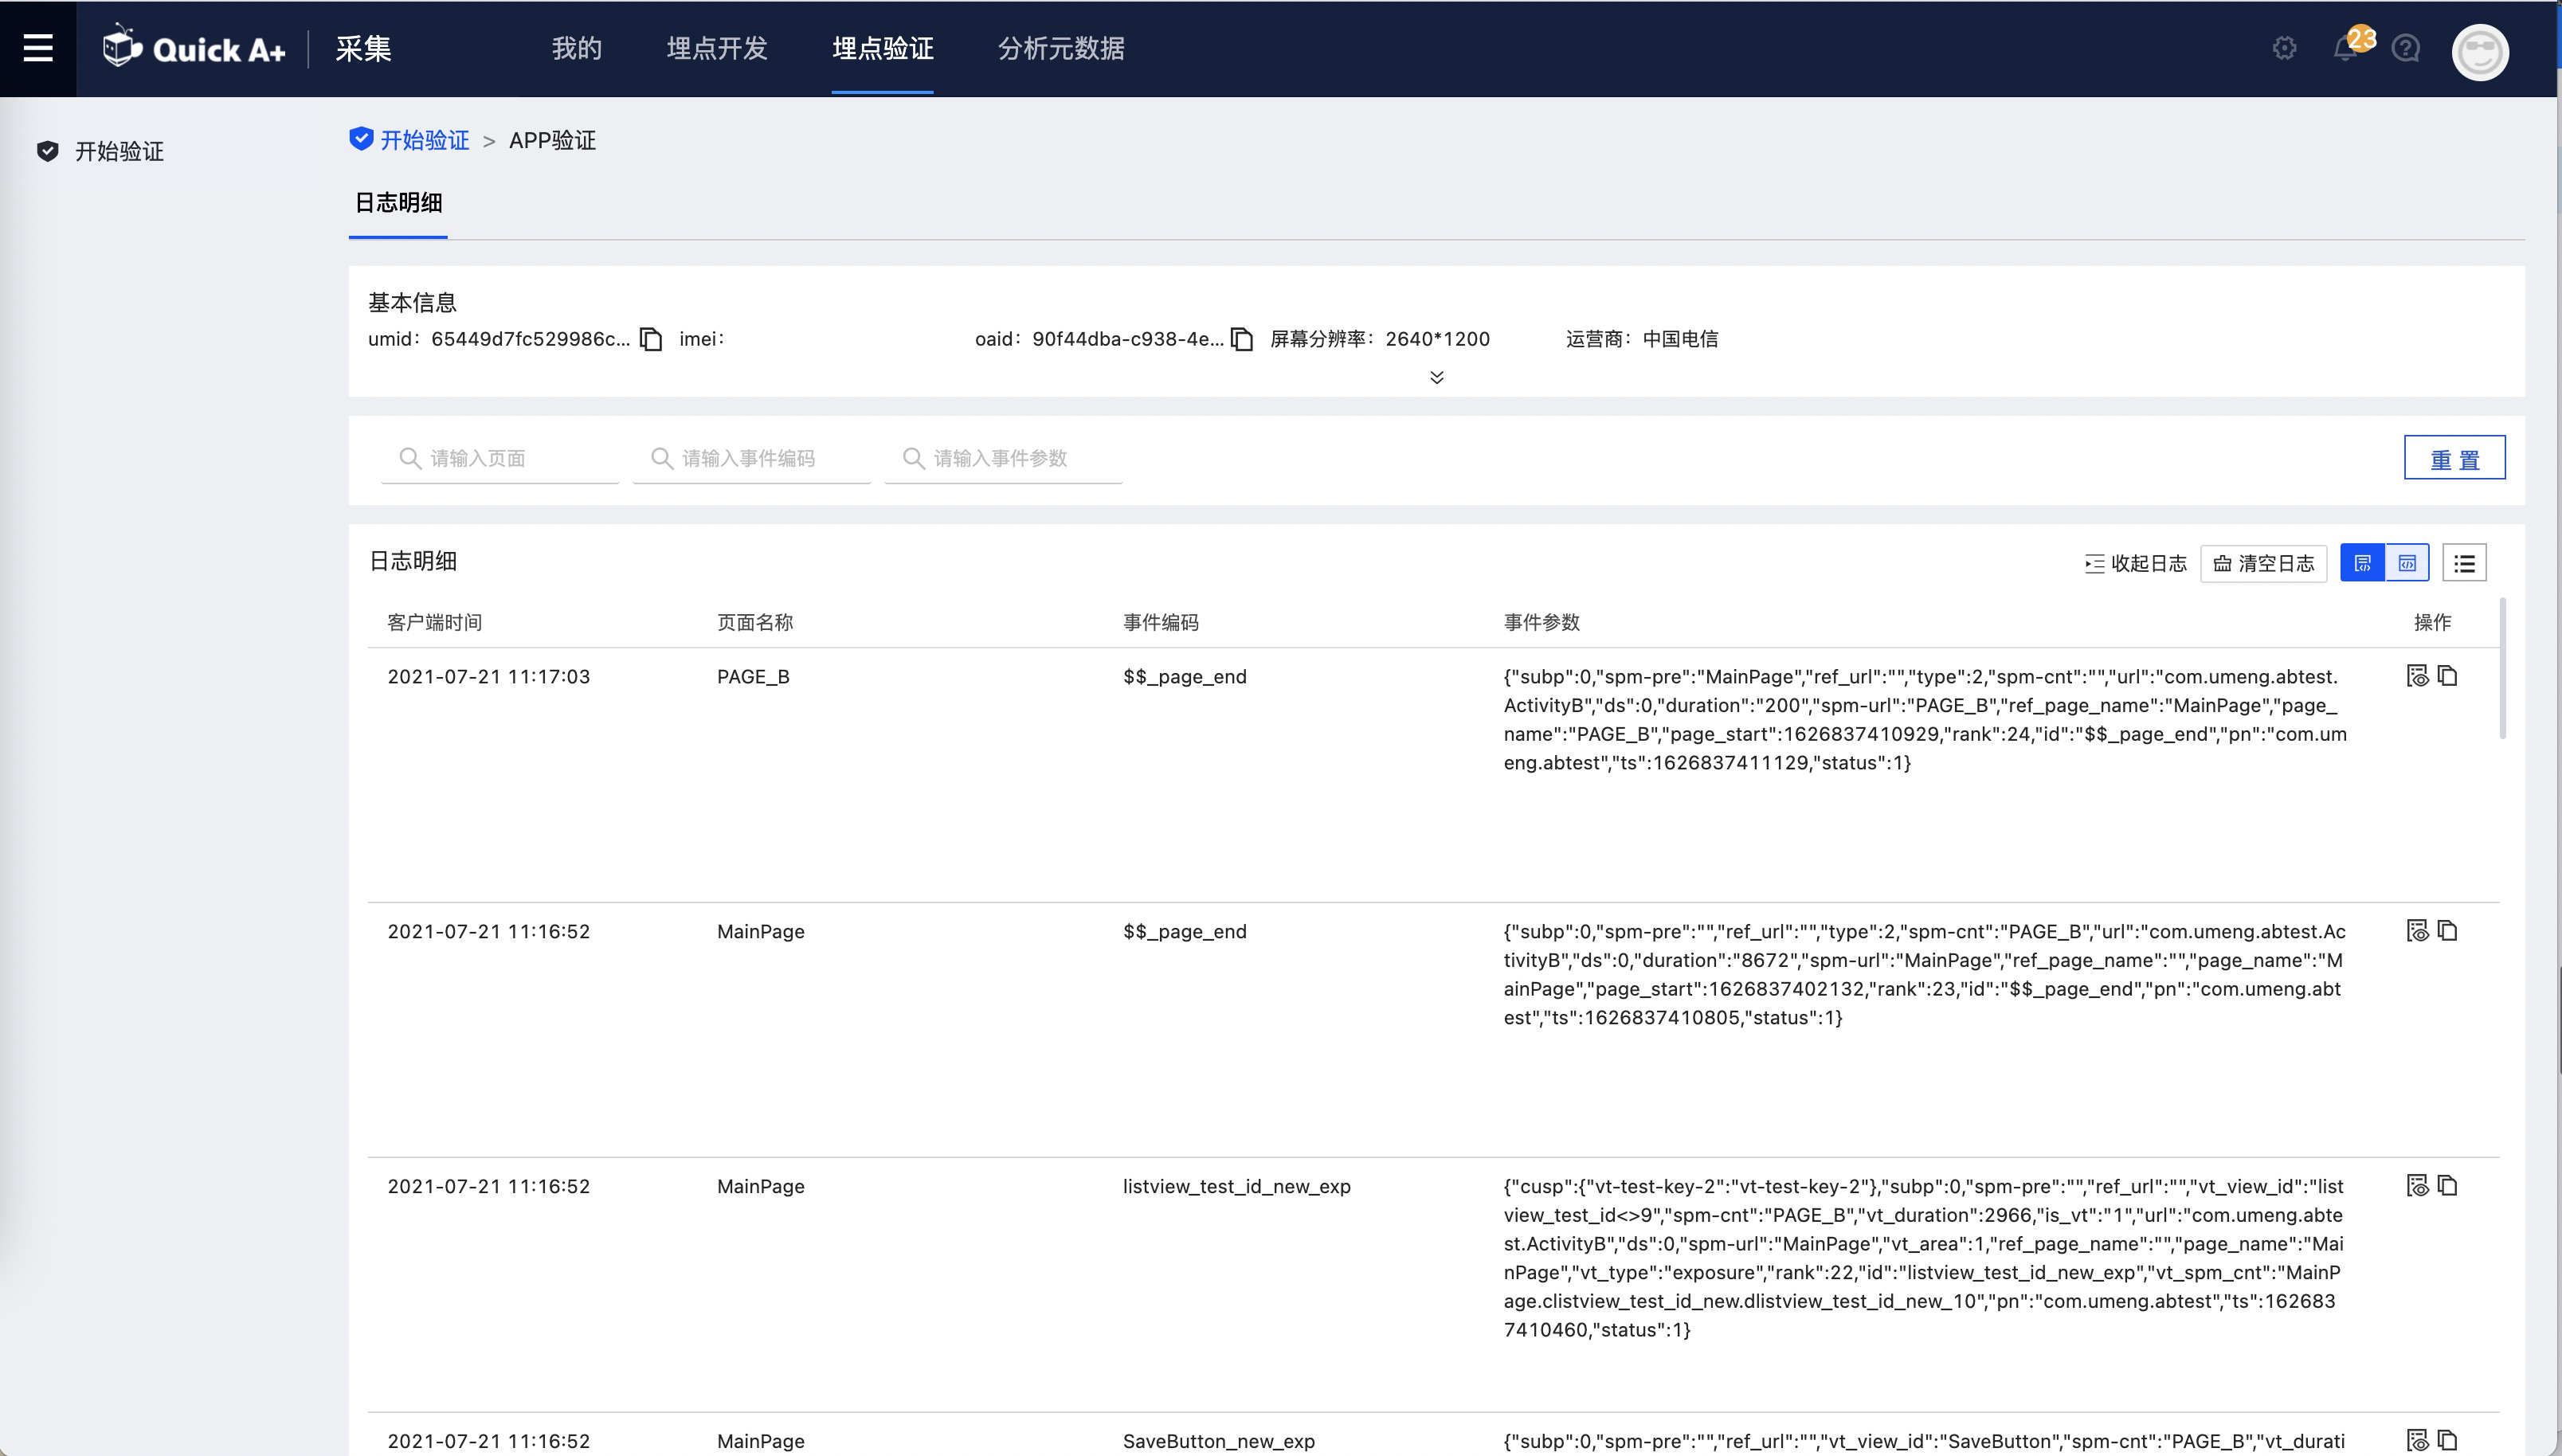Open the settings gear icon
The height and width of the screenshot is (1456, 2562).
(x=2284, y=48)
